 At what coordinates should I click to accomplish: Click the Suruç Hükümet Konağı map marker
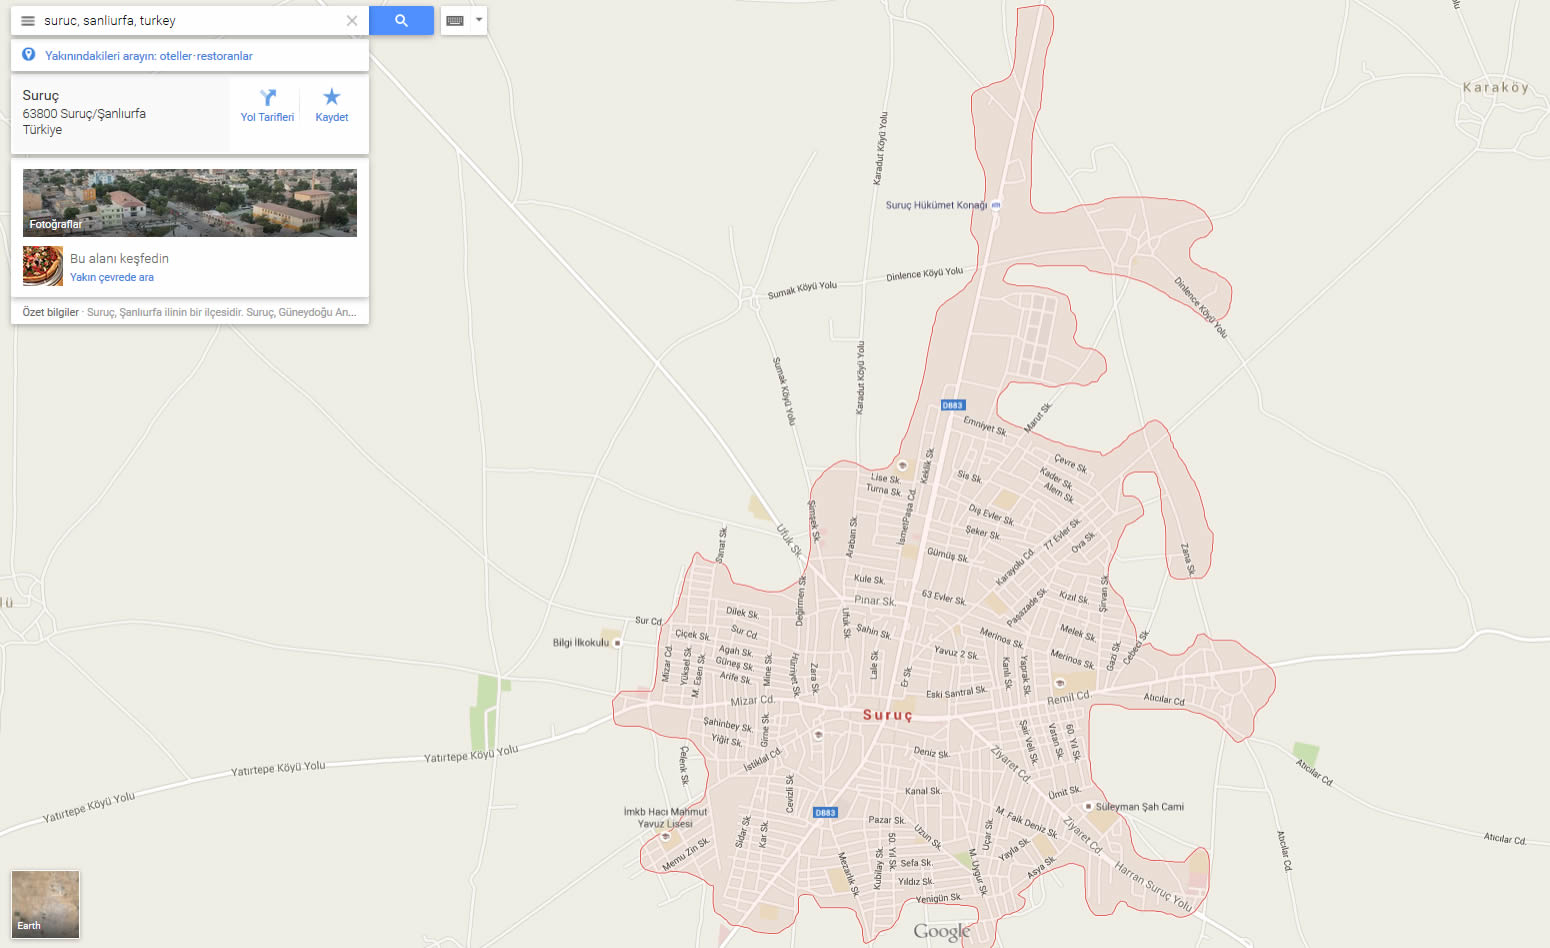993,206
